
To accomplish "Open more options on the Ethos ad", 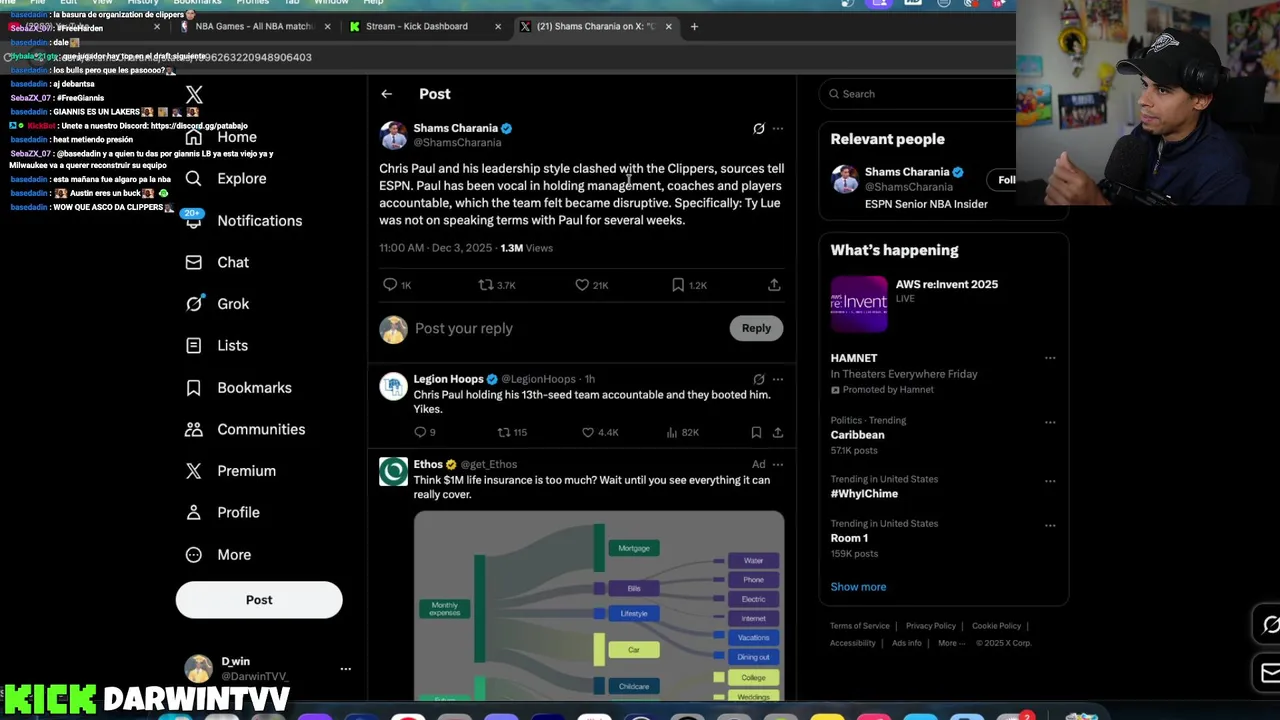I will pyautogui.click(x=778, y=464).
